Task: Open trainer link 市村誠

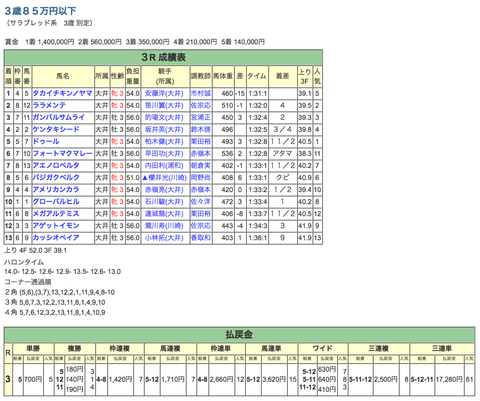Action: (201, 94)
